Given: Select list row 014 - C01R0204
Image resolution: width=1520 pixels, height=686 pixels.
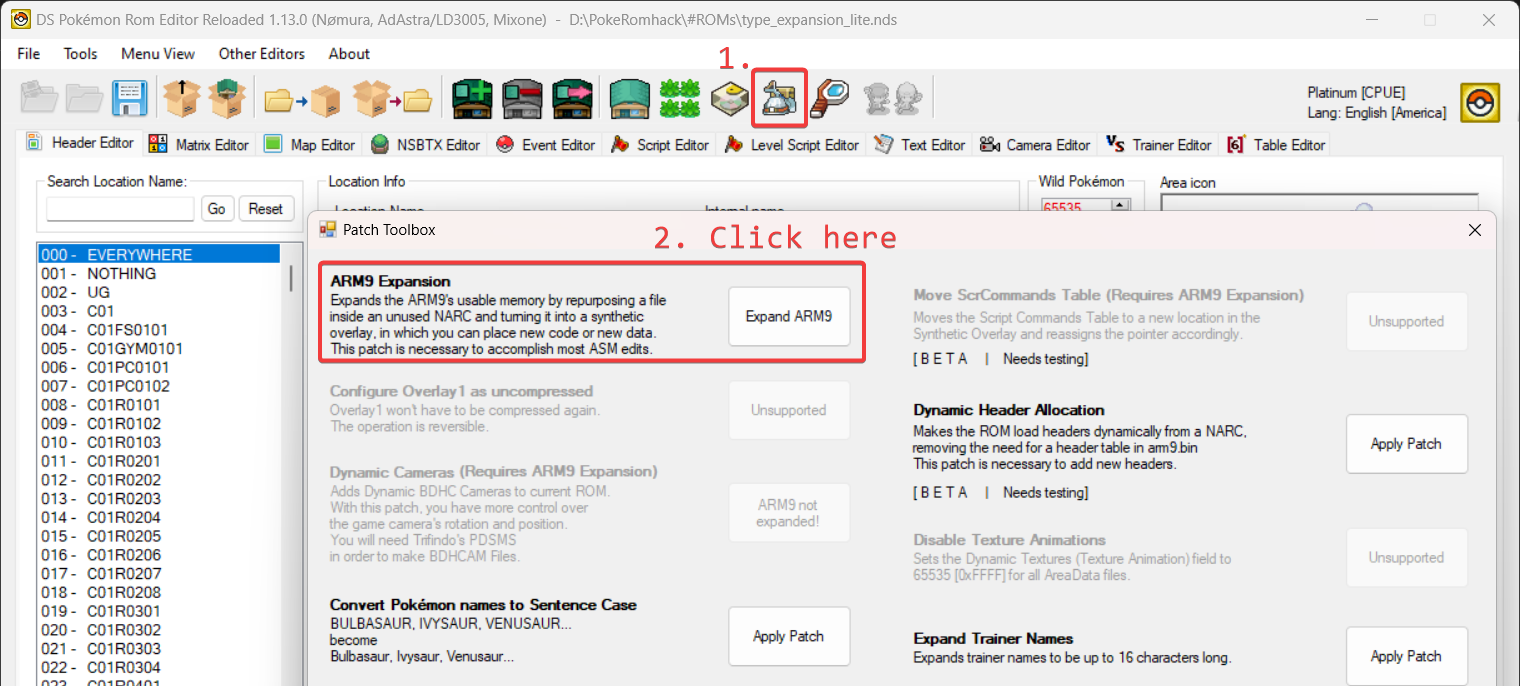Looking at the screenshot, I should (159, 518).
